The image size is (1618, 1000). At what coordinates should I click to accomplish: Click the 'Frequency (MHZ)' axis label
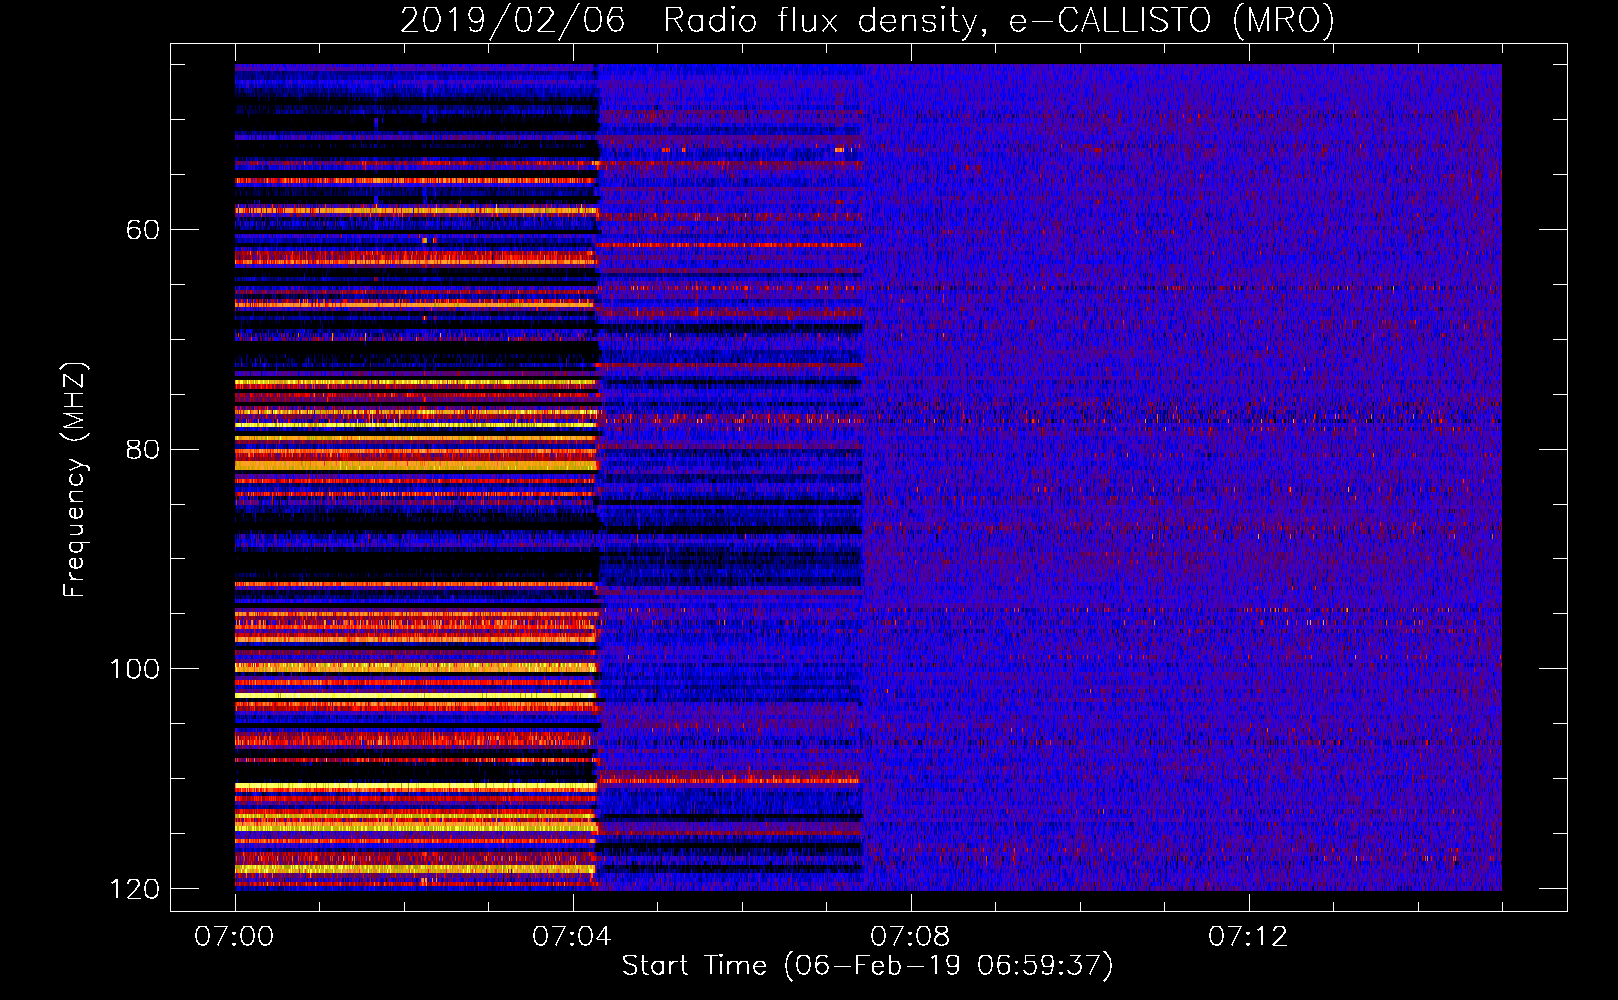[74, 480]
